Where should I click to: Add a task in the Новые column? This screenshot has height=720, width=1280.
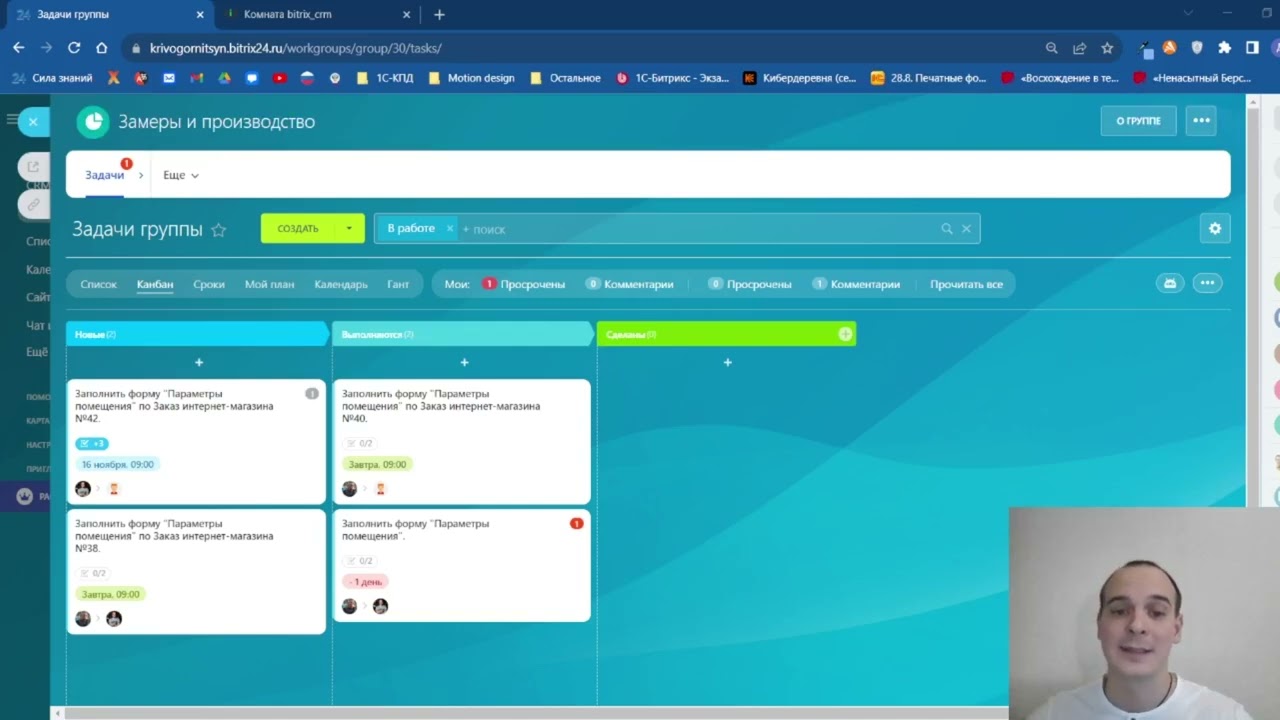coord(198,362)
